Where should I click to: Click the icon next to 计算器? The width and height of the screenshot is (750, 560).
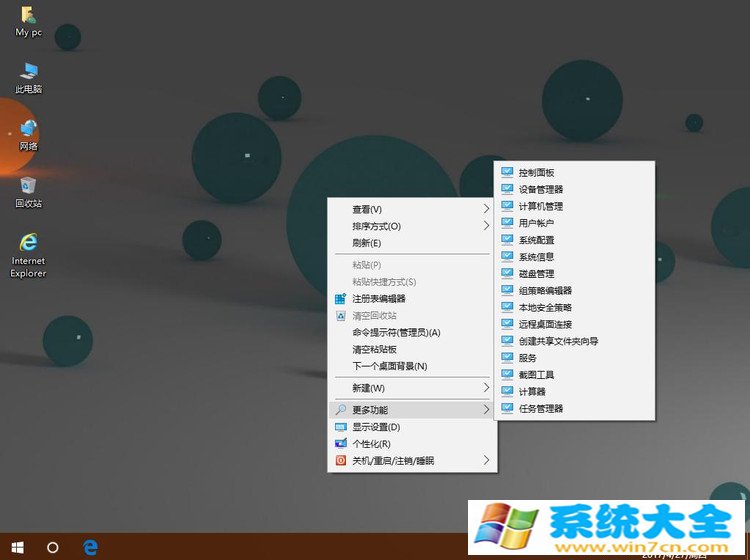[507, 392]
